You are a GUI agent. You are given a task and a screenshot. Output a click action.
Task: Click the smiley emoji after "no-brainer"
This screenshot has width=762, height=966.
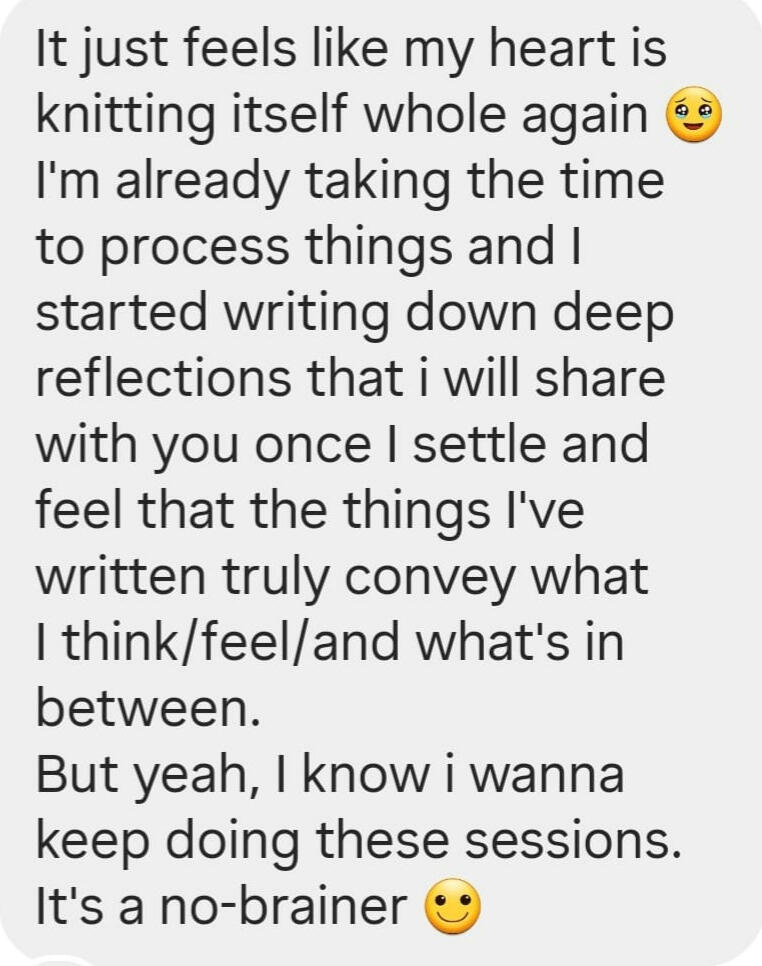pos(453,908)
